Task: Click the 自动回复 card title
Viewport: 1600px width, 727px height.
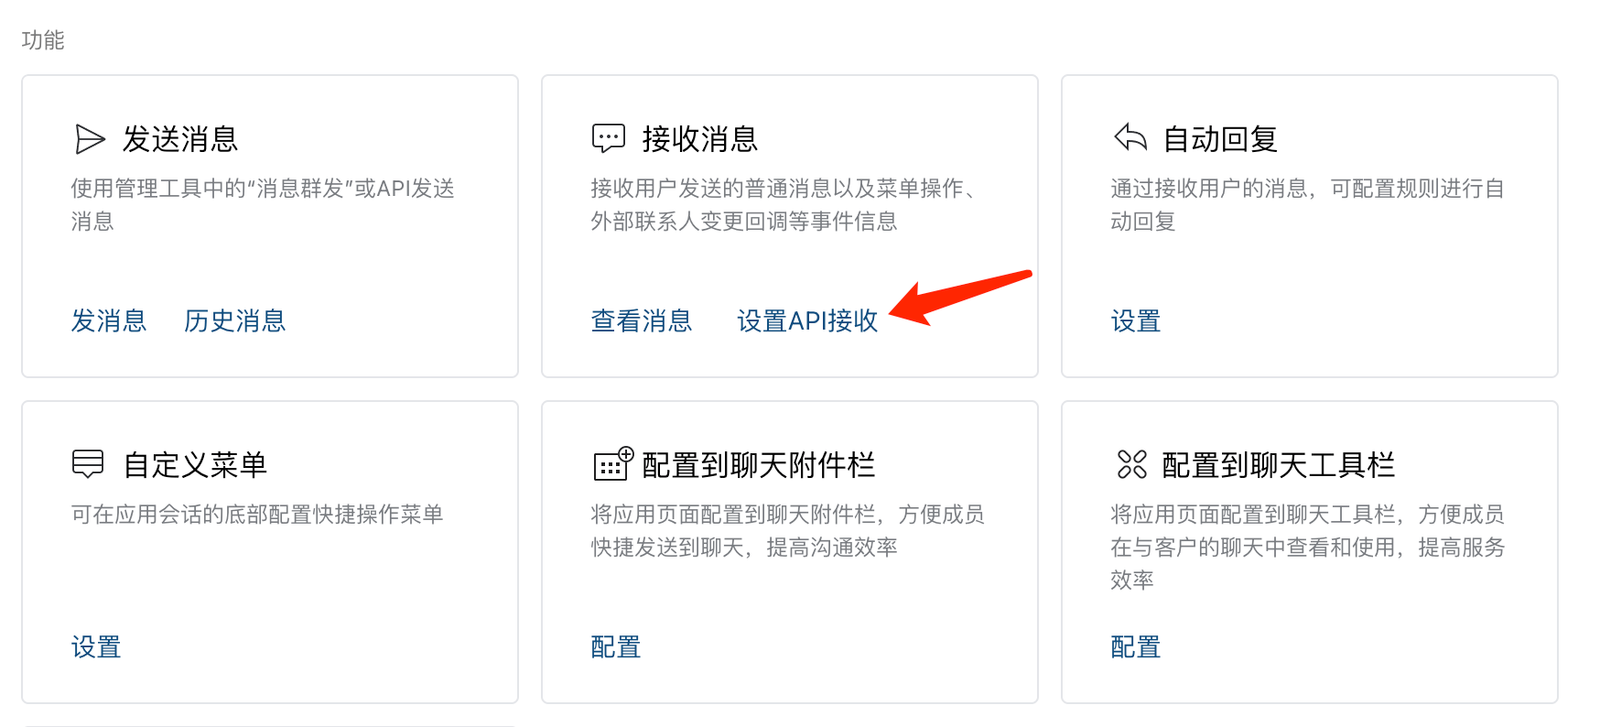Action: (1220, 139)
